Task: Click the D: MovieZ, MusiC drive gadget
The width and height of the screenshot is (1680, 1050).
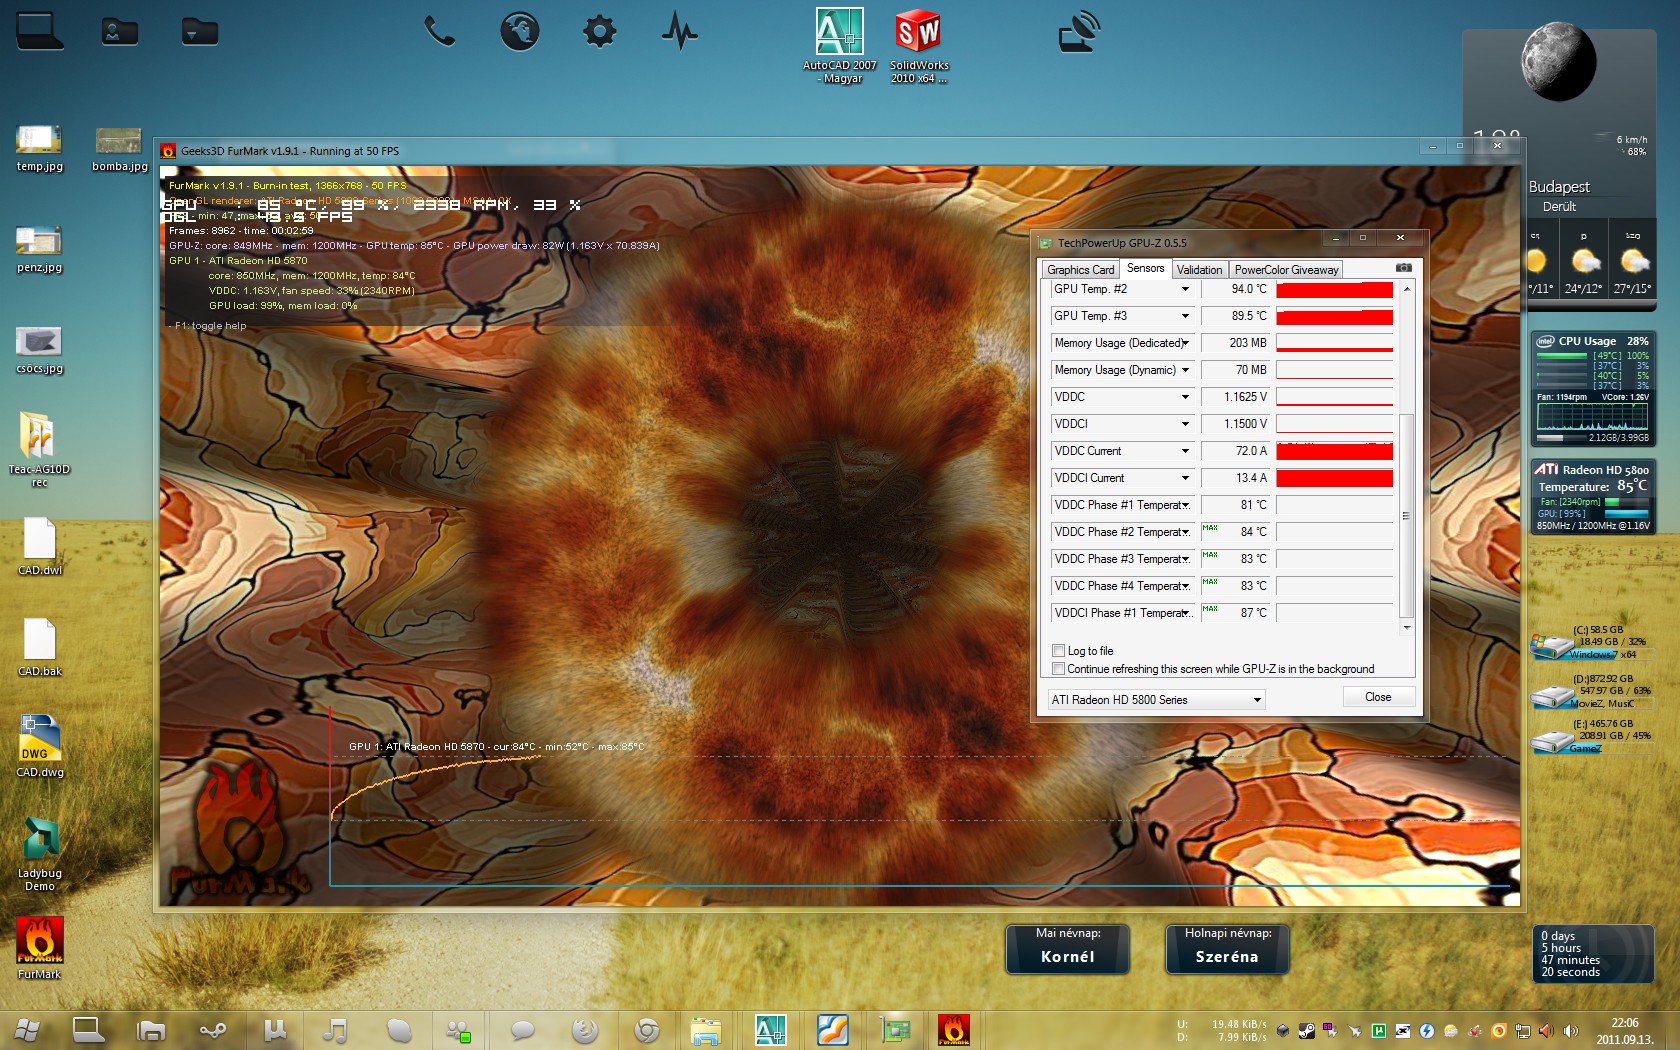Action: point(1591,691)
